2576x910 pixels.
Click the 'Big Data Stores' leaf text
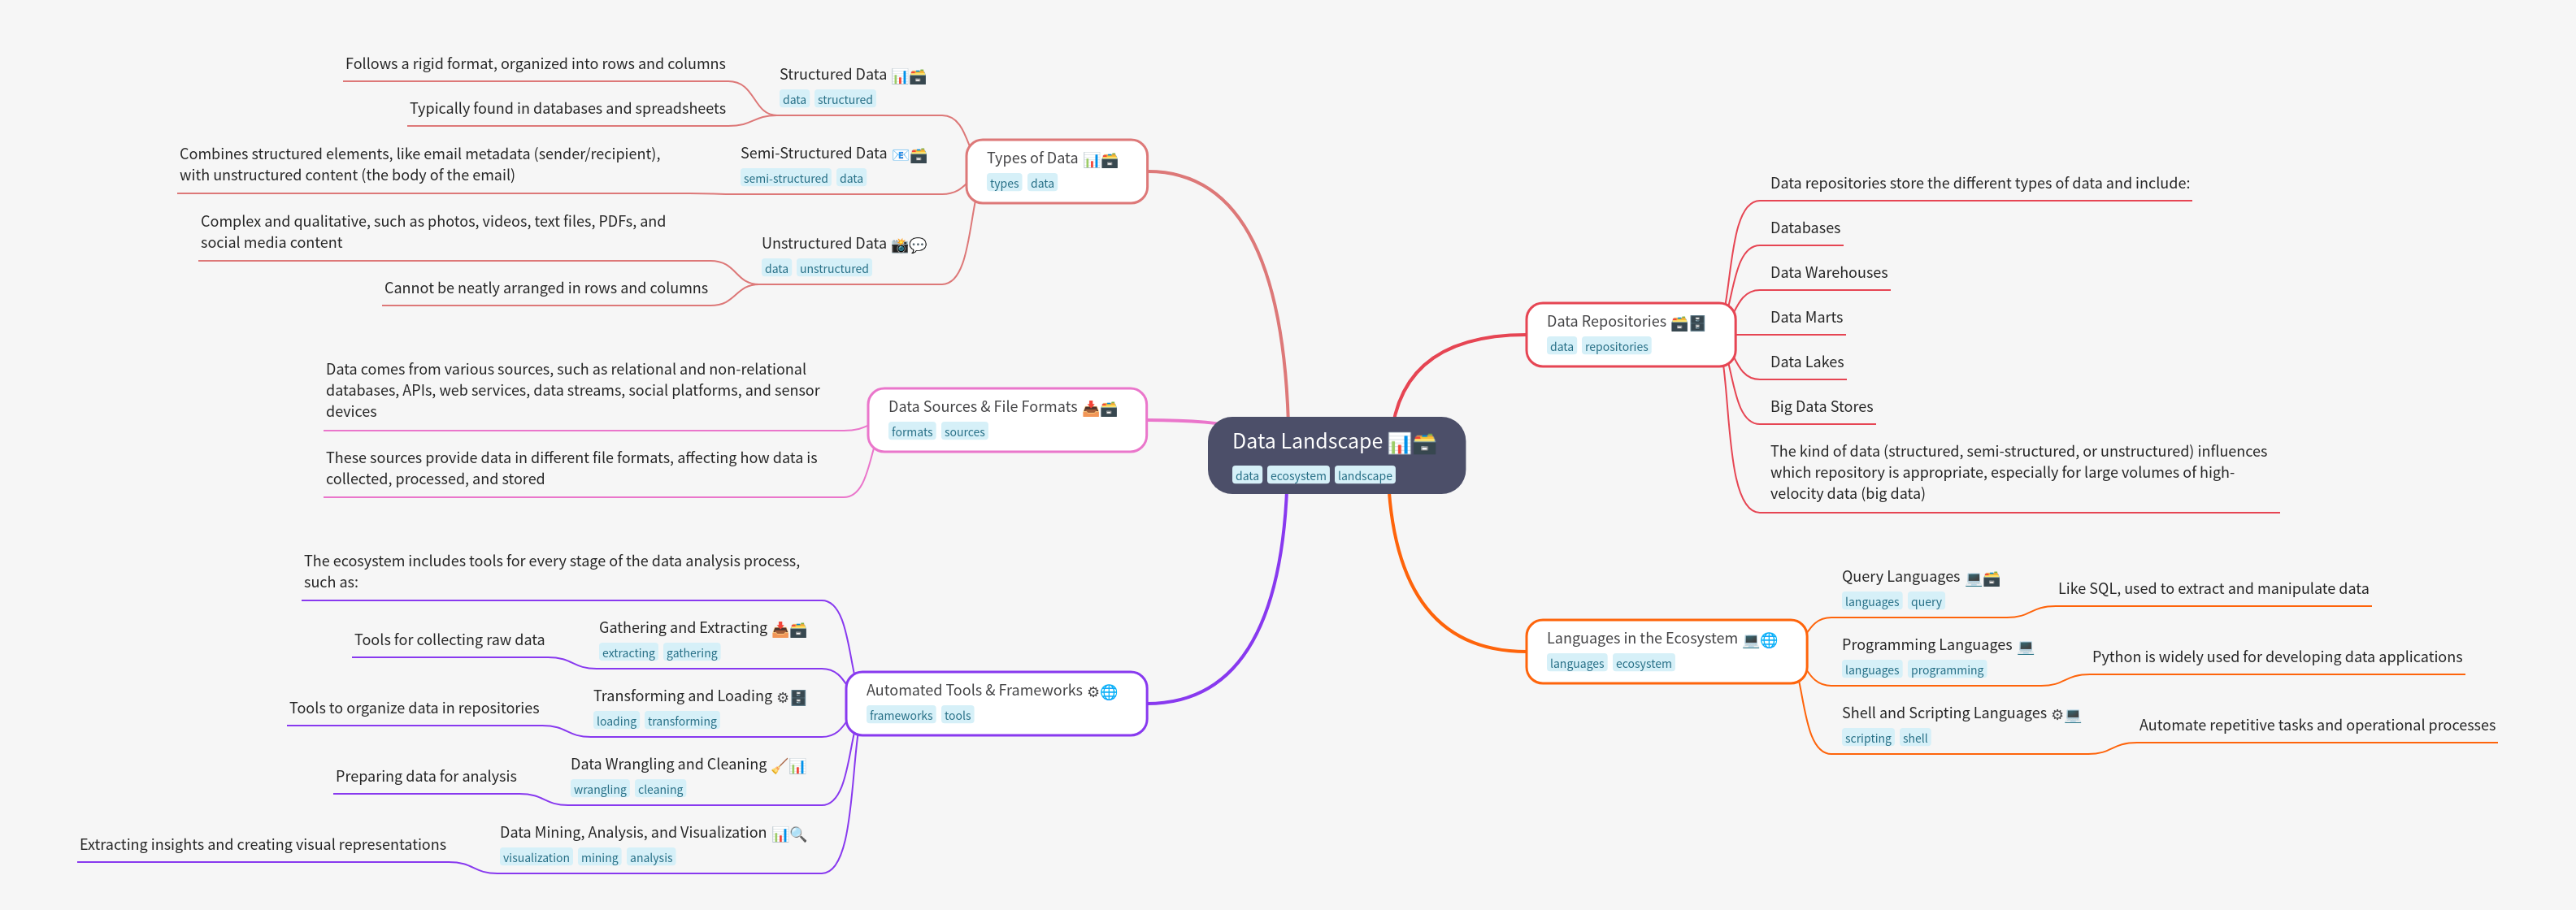point(1821,407)
